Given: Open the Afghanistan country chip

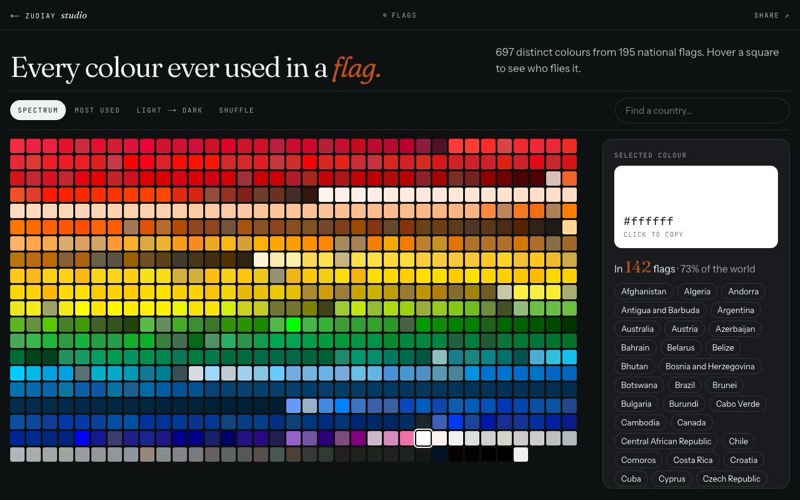Looking at the screenshot, I should (643, 291).
